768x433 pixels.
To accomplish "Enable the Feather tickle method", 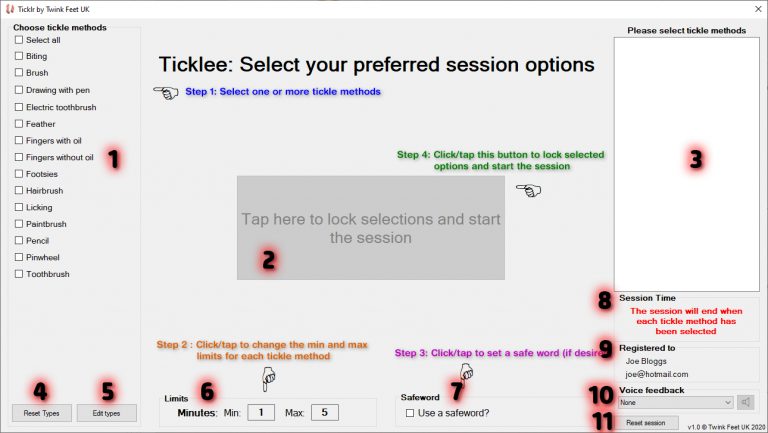I will click(x=19, y=124).
